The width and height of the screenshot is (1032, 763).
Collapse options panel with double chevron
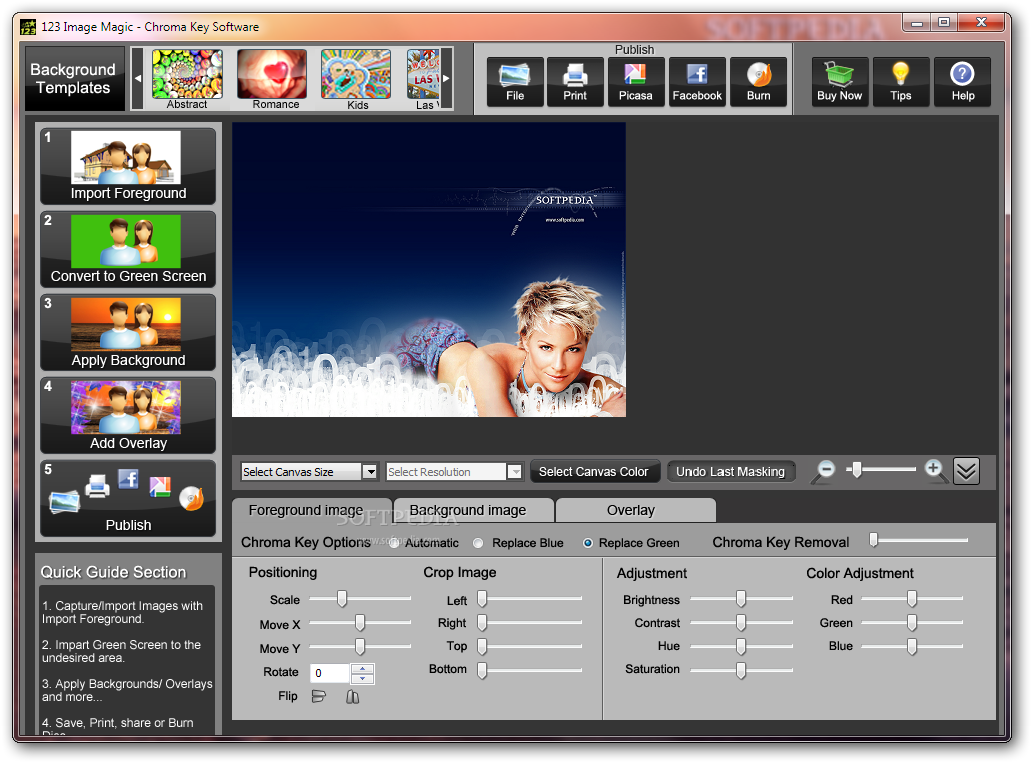(x=966, y=471)
